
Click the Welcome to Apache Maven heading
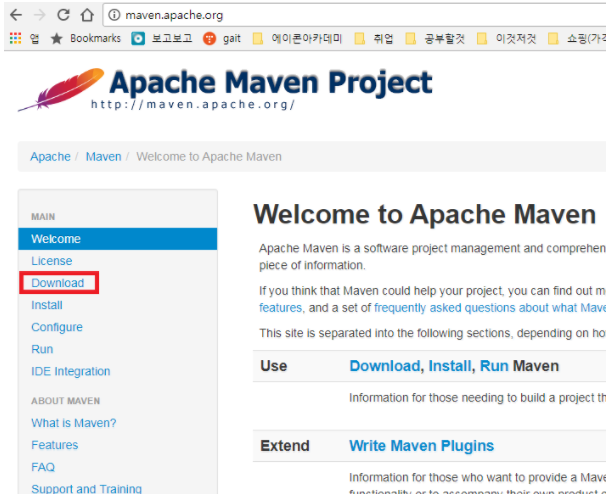425,214
